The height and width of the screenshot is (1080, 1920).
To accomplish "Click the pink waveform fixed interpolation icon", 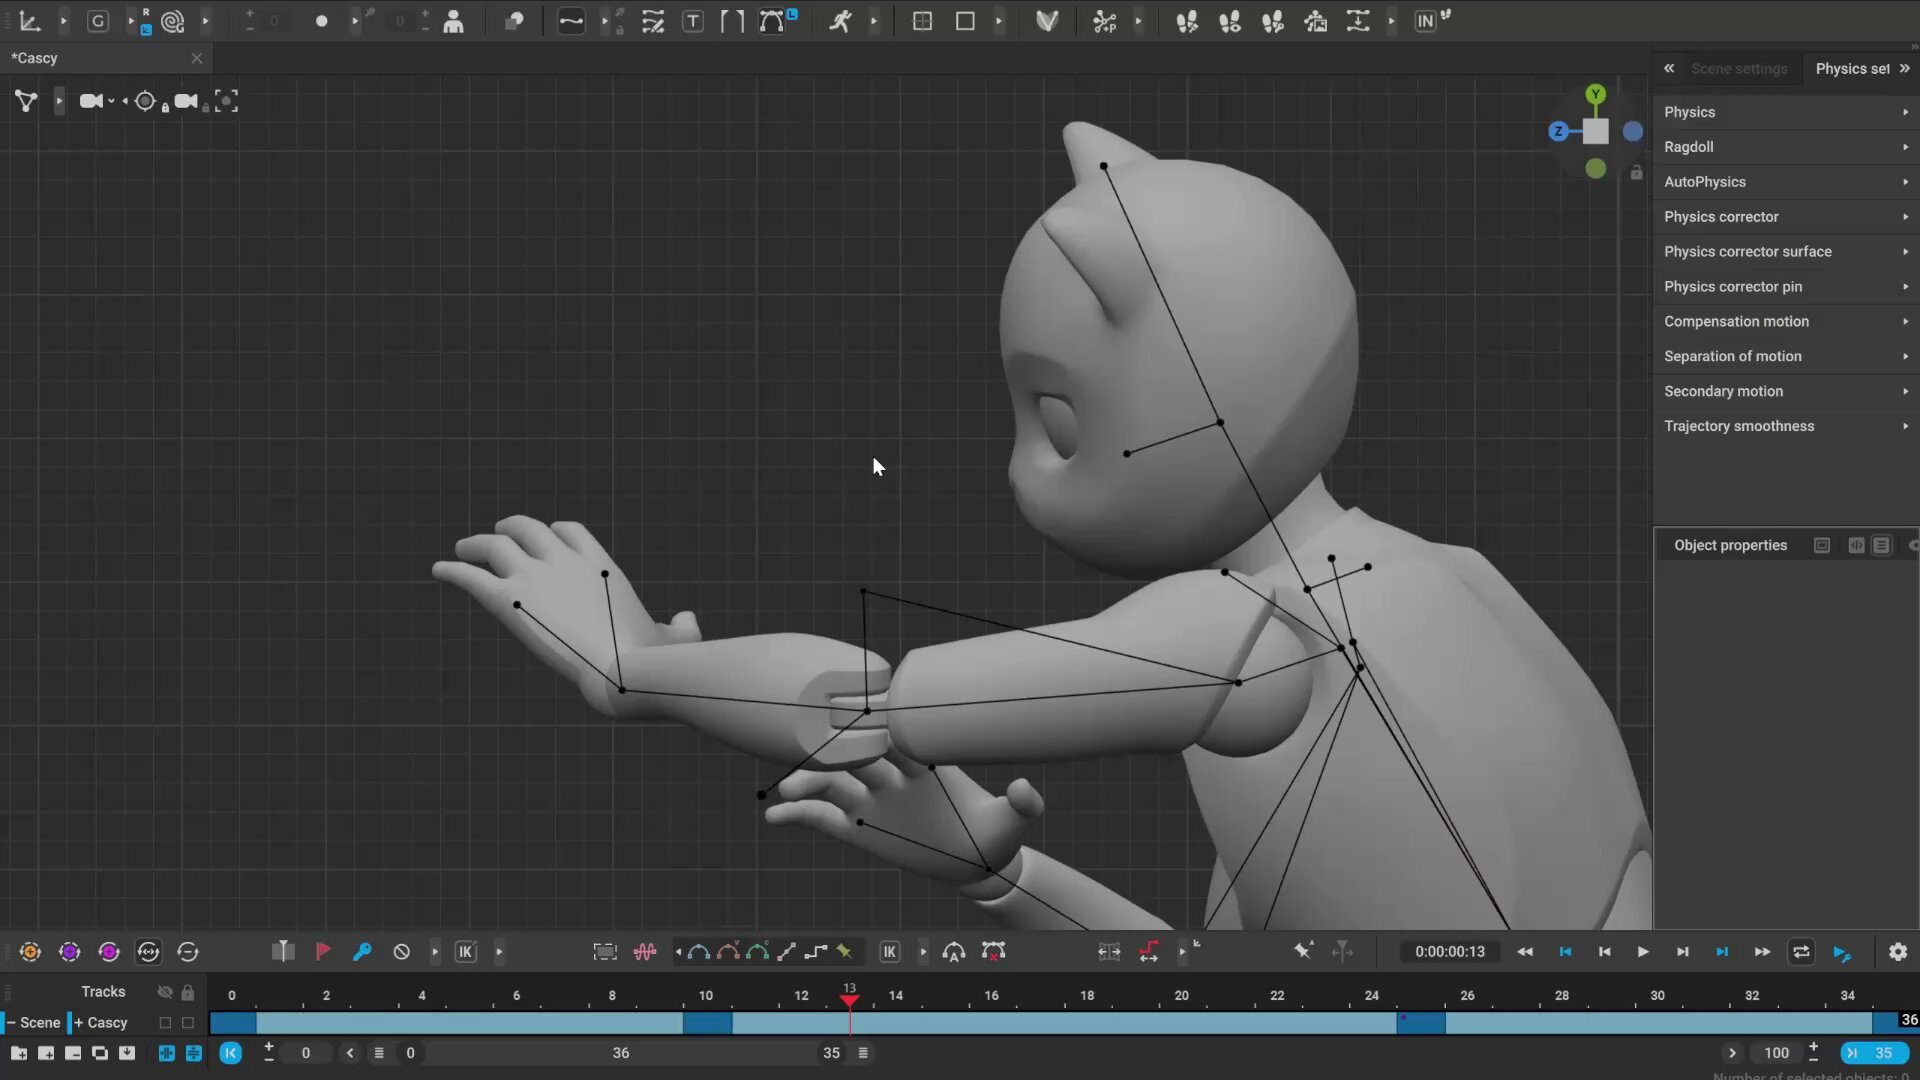I will coord(645,952).
